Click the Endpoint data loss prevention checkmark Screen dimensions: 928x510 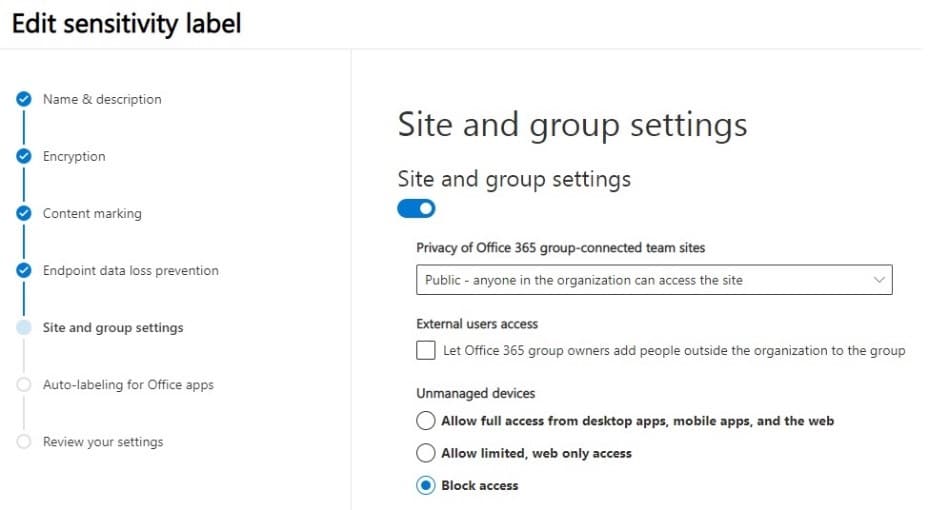24,270
